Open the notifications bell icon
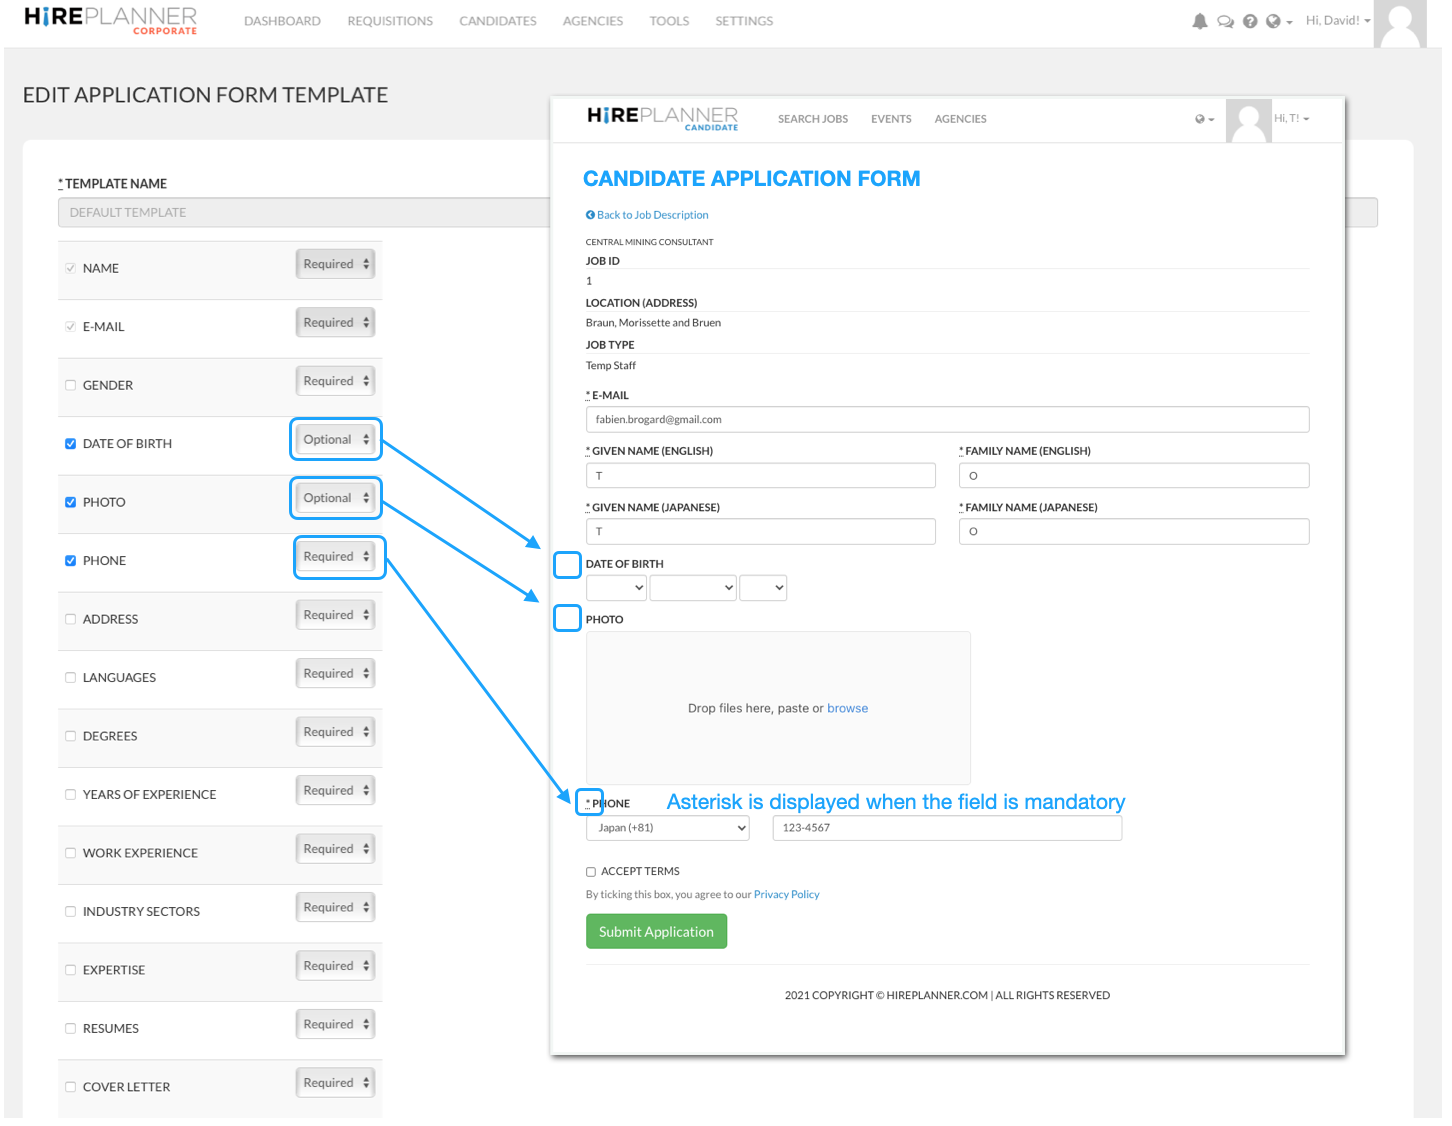Viewport: 1452px width, 1126px height. point(1199,21)
